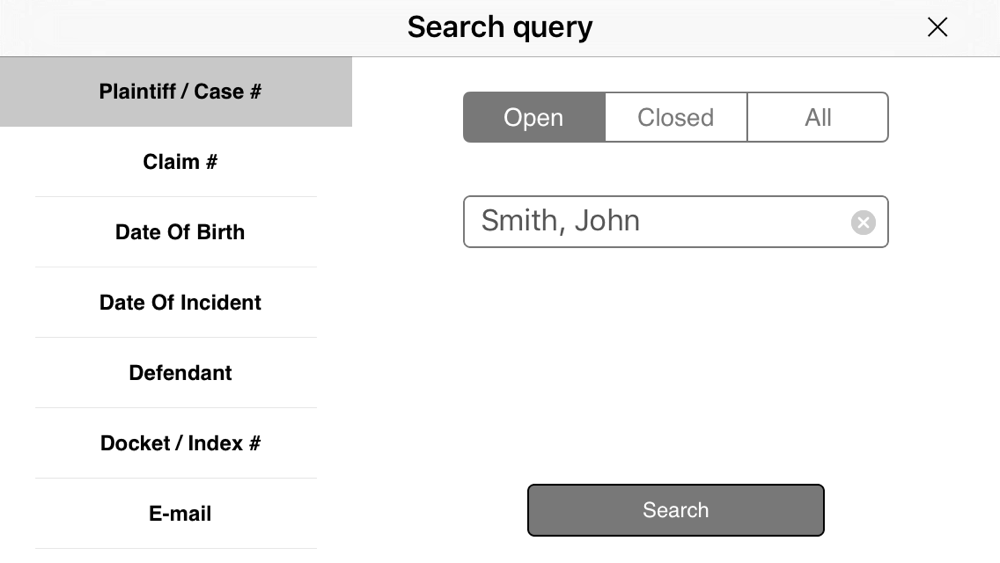Switch the filter to Closed cases
The height and width of the screenshot is (563, 1000).
pyautogui.click(x=676, y=117)
